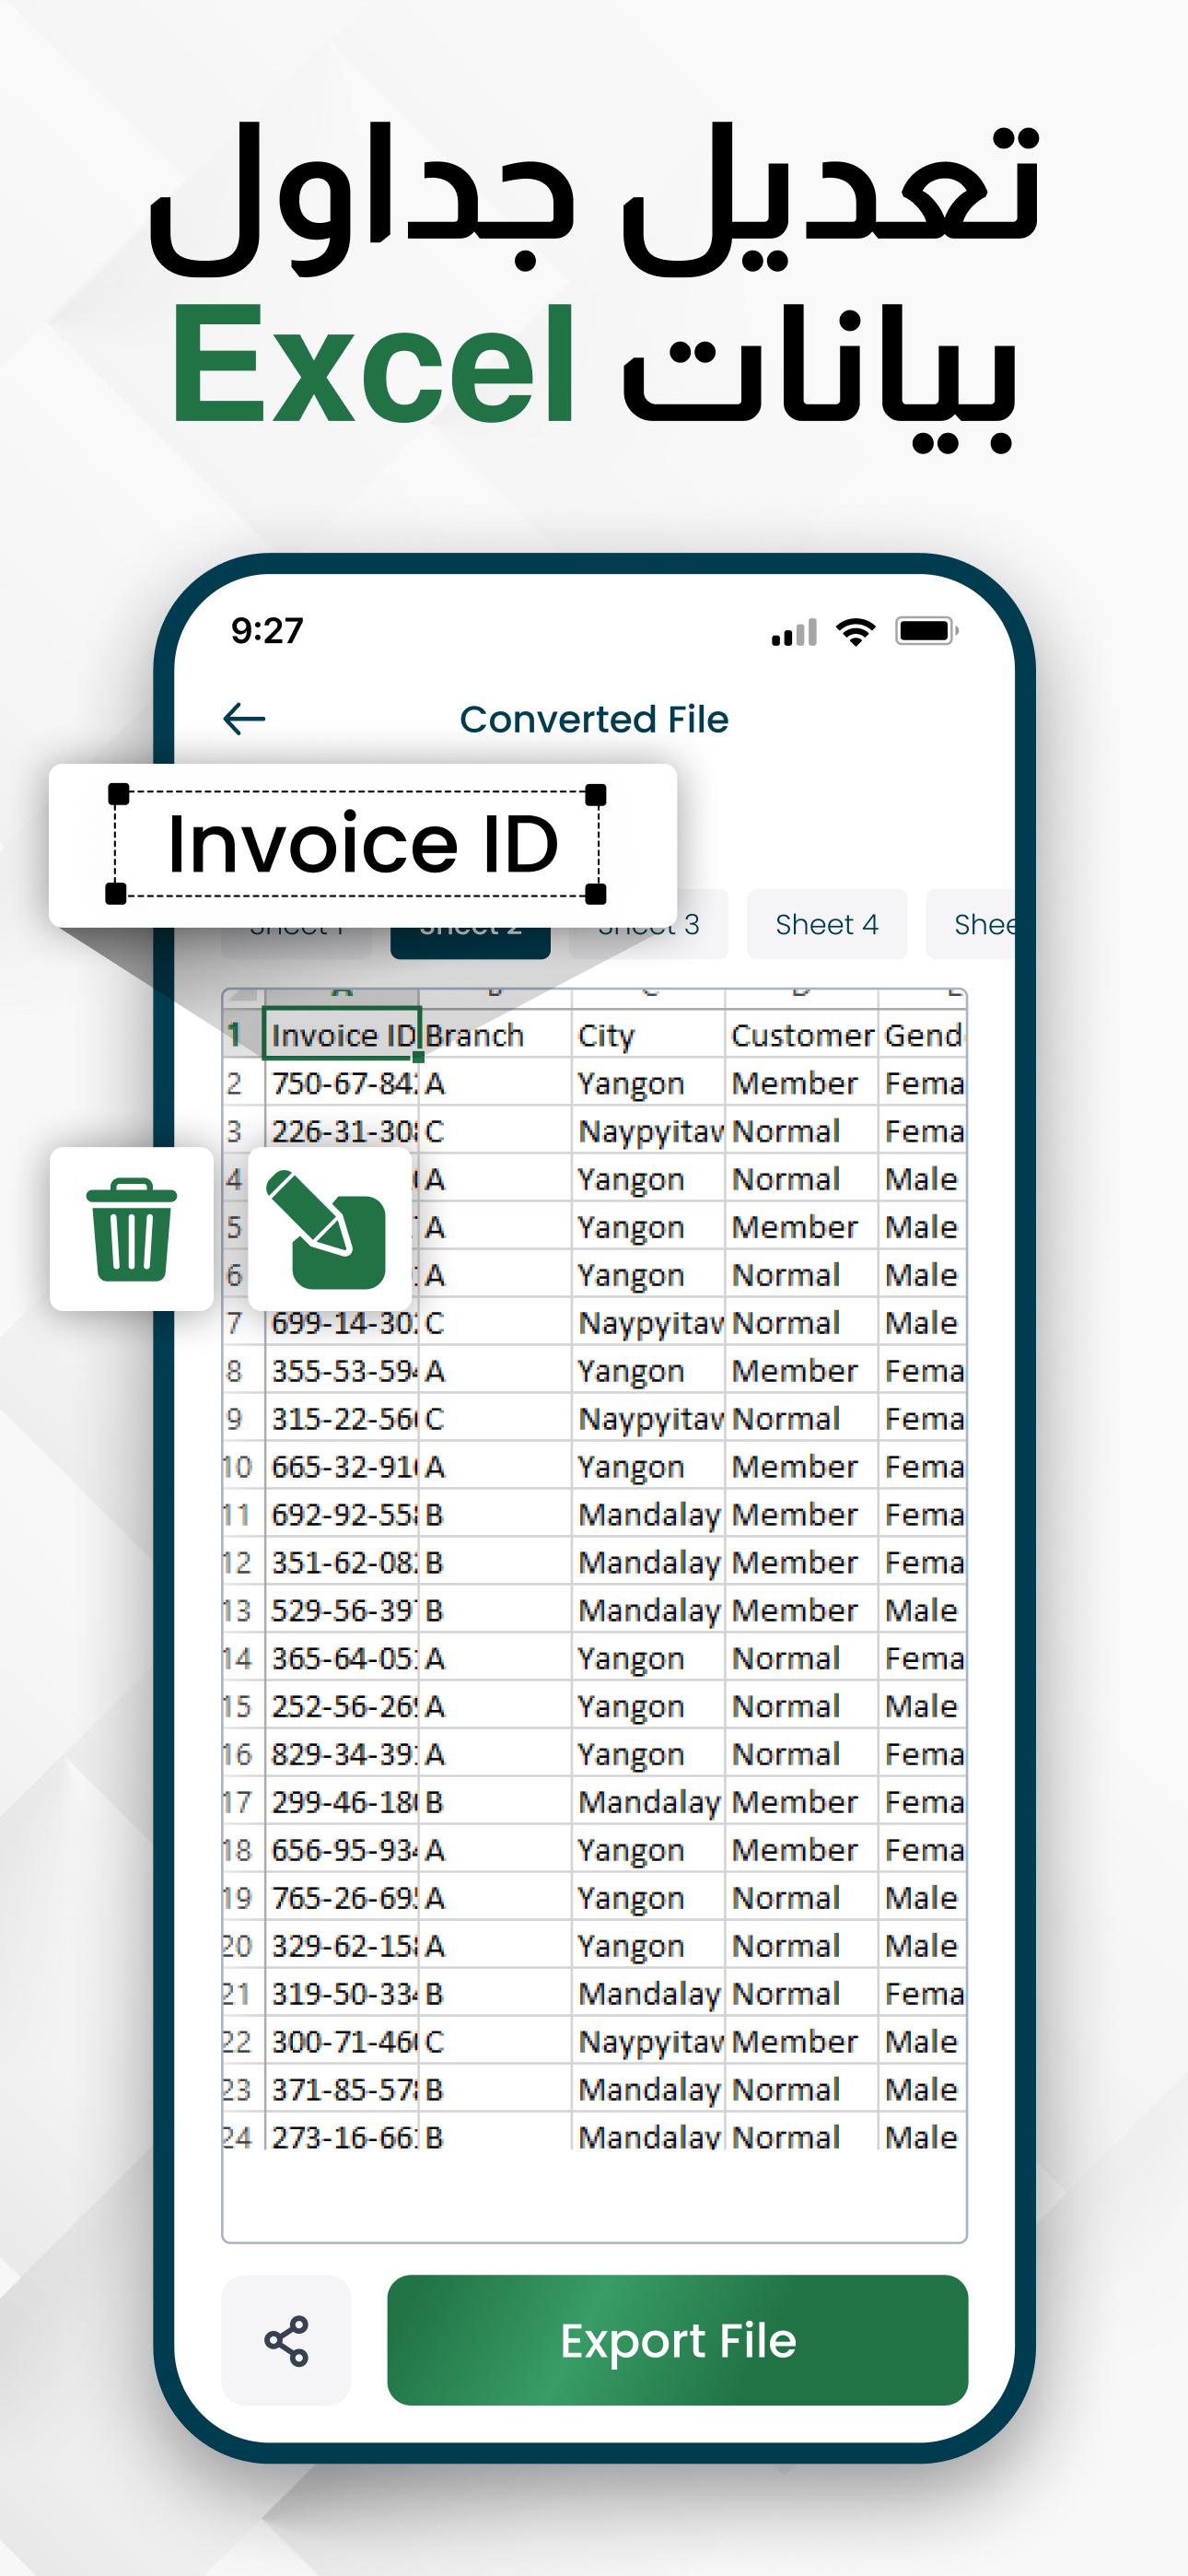Select cell 351-62-08 in row 12
This screenshot has width=1188, height=2576.
(342, 1562)
